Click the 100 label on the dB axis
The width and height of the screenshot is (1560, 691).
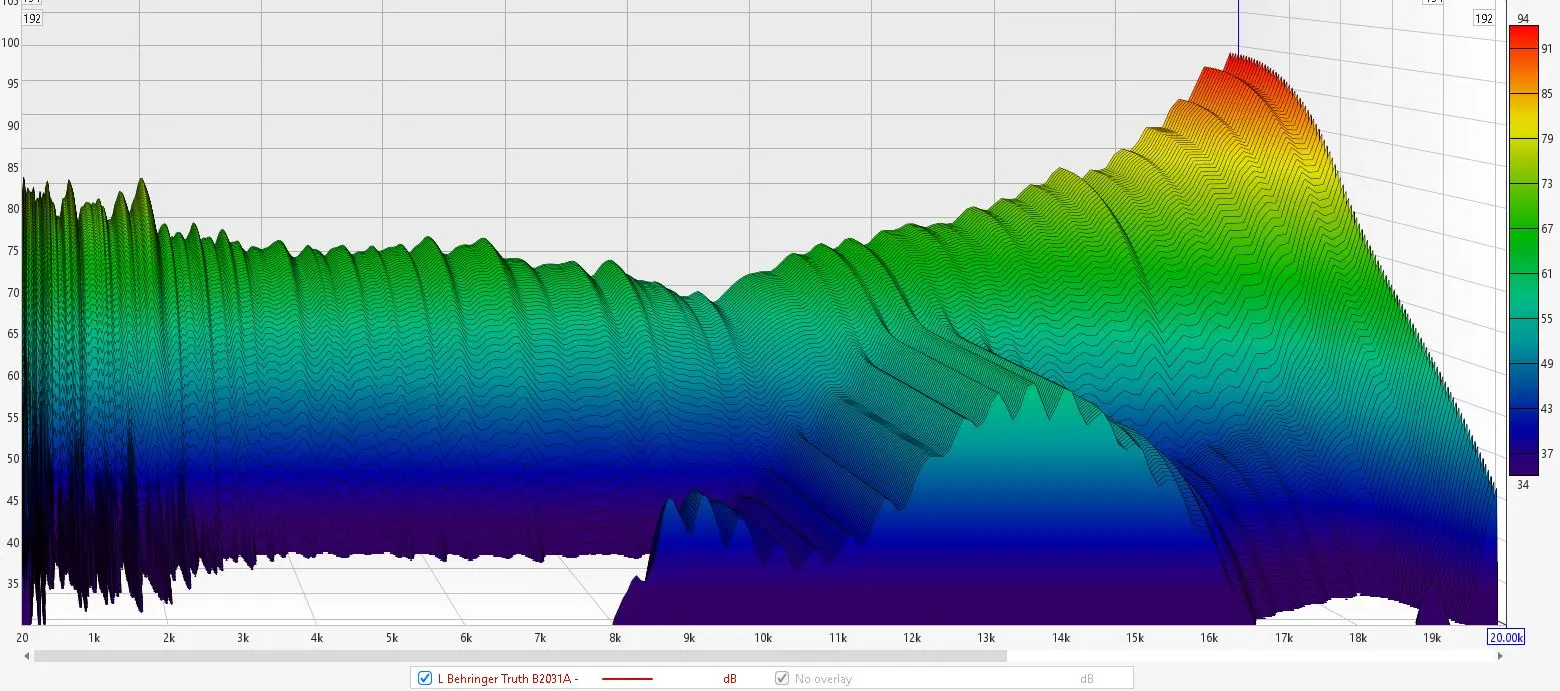(11, 43)
